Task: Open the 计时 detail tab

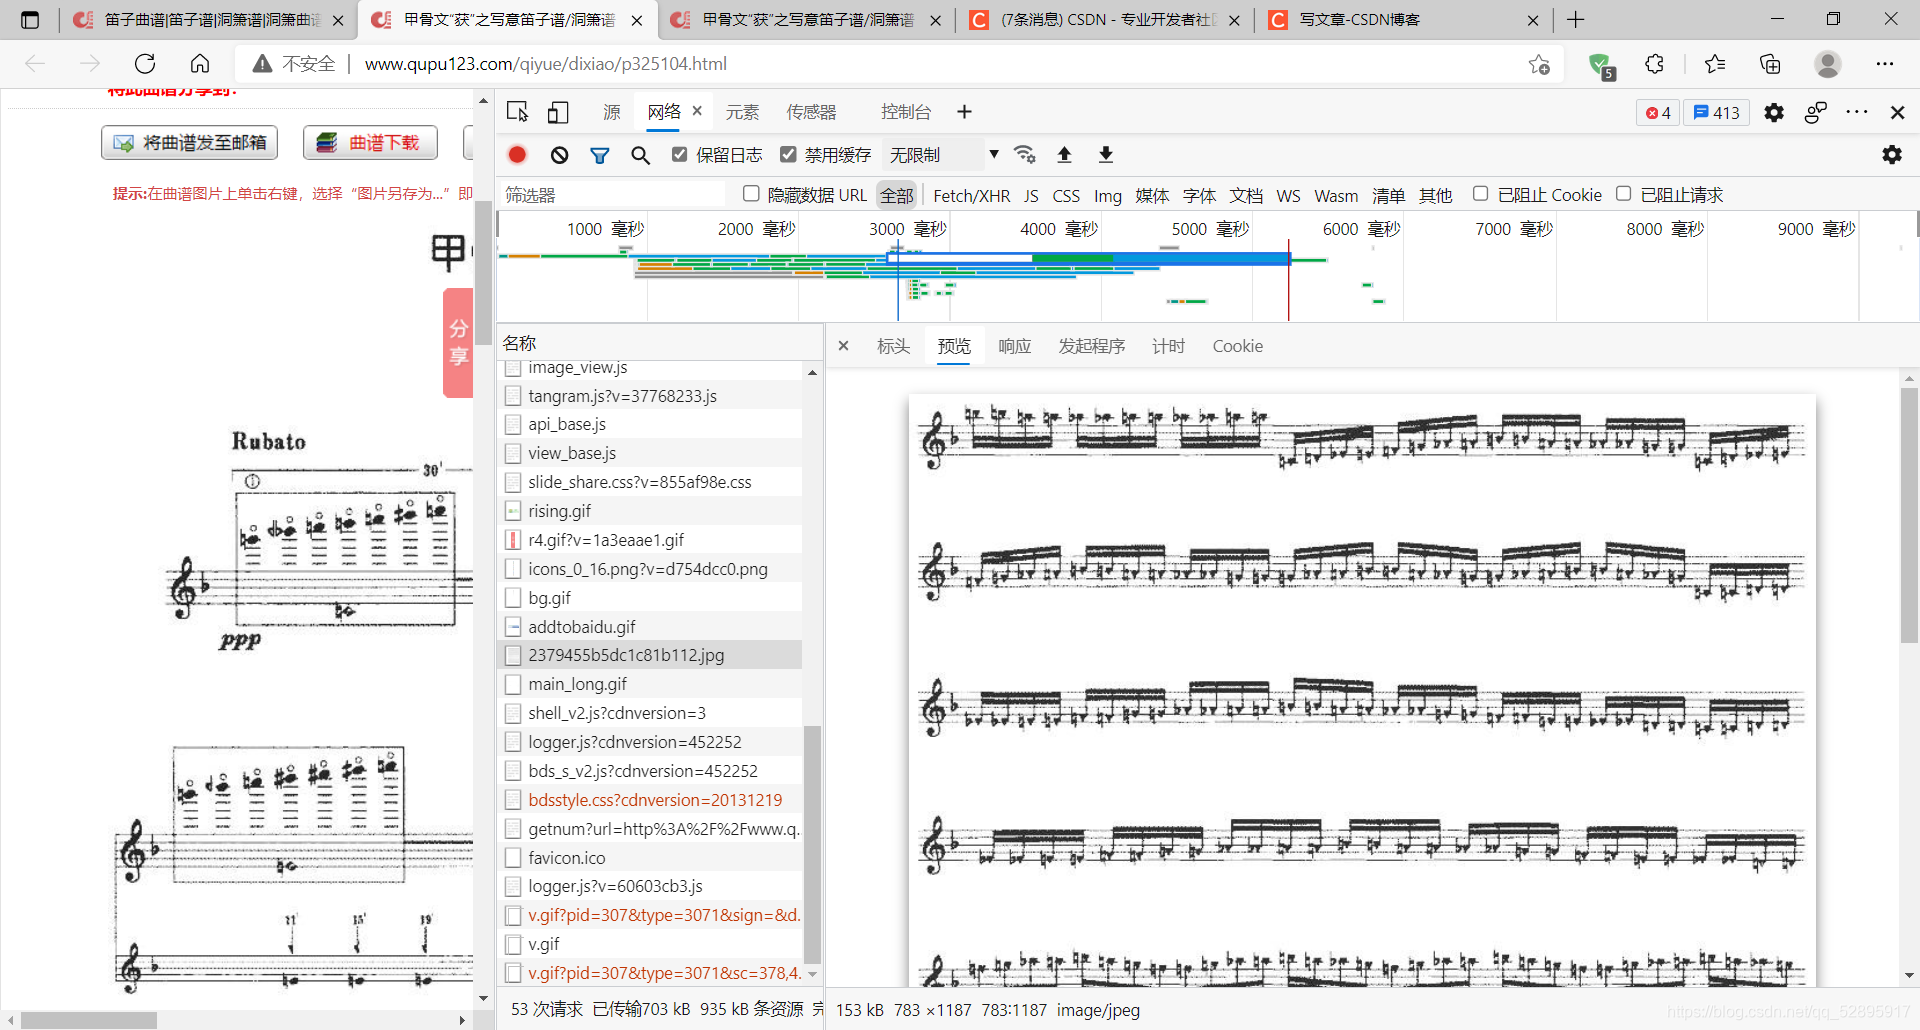Action: [1168, 346]
